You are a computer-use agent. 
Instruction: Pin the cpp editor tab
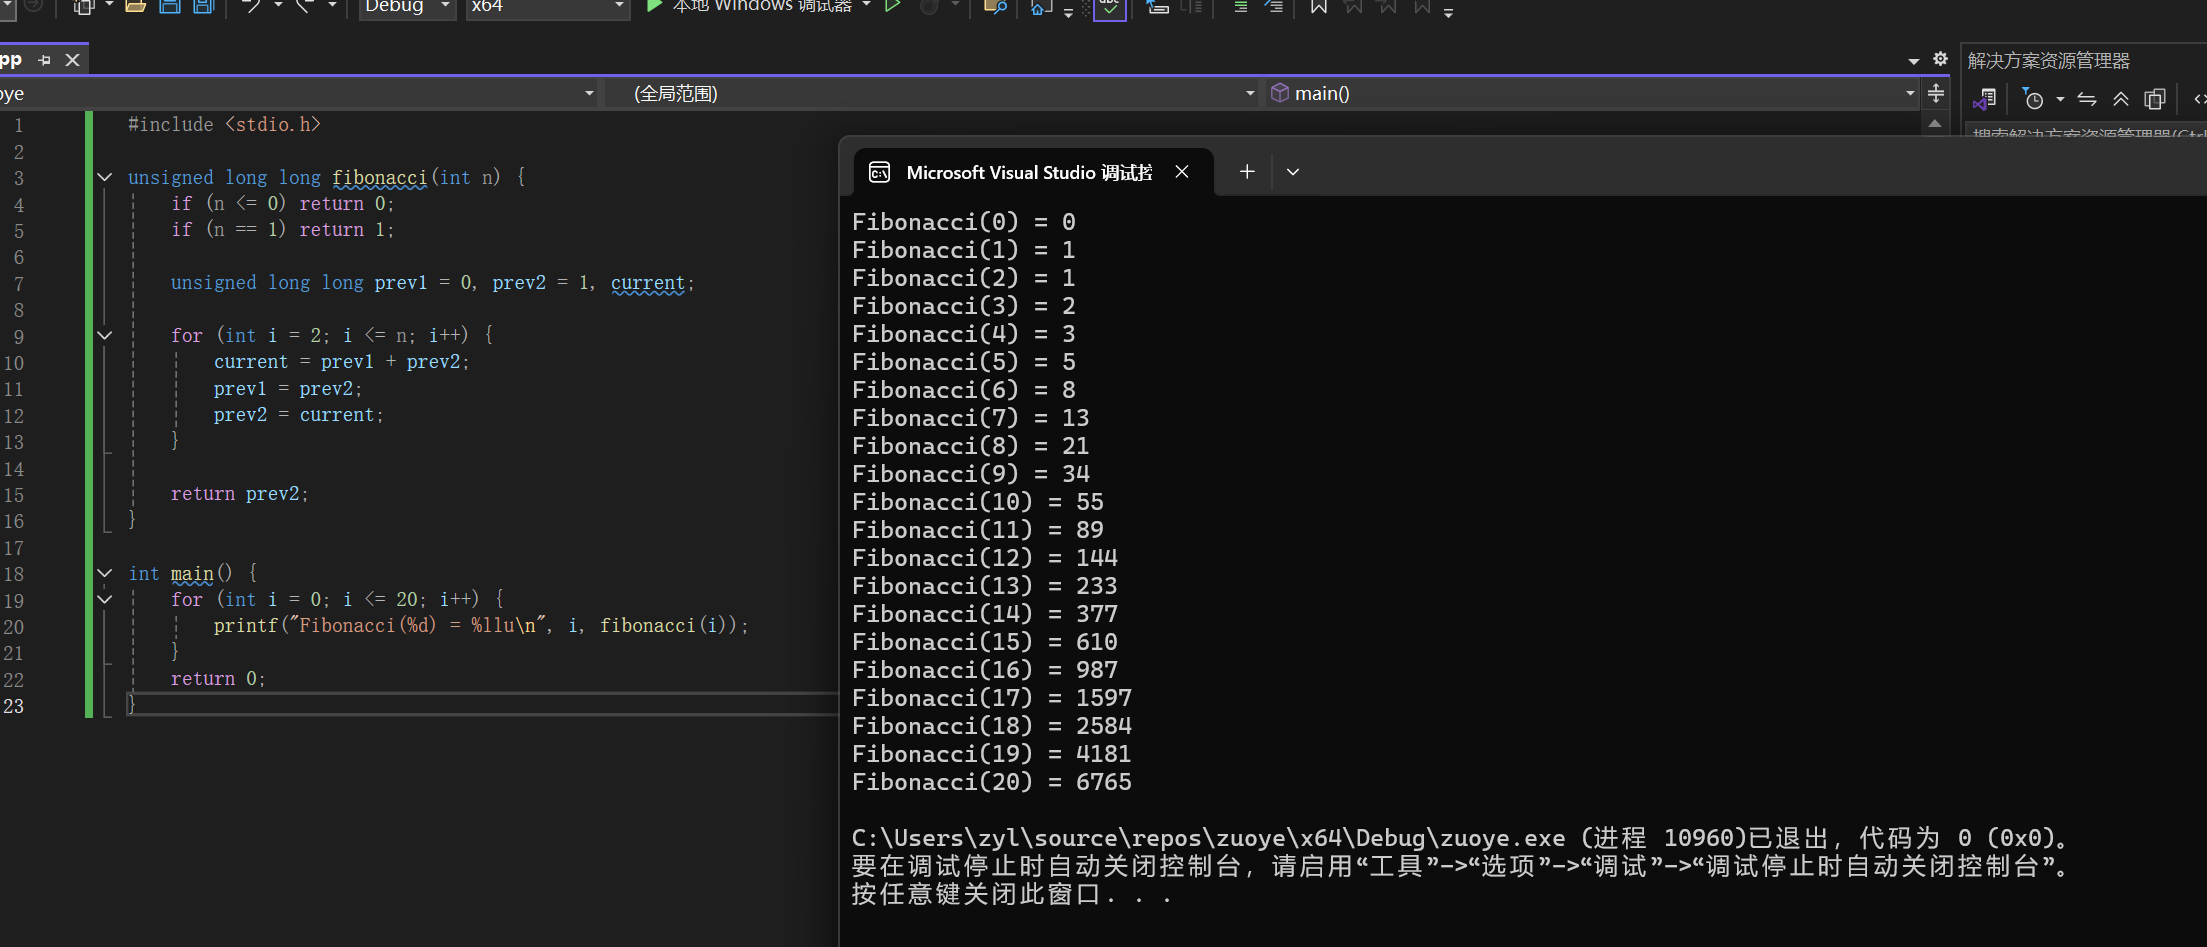pos(44,60)
